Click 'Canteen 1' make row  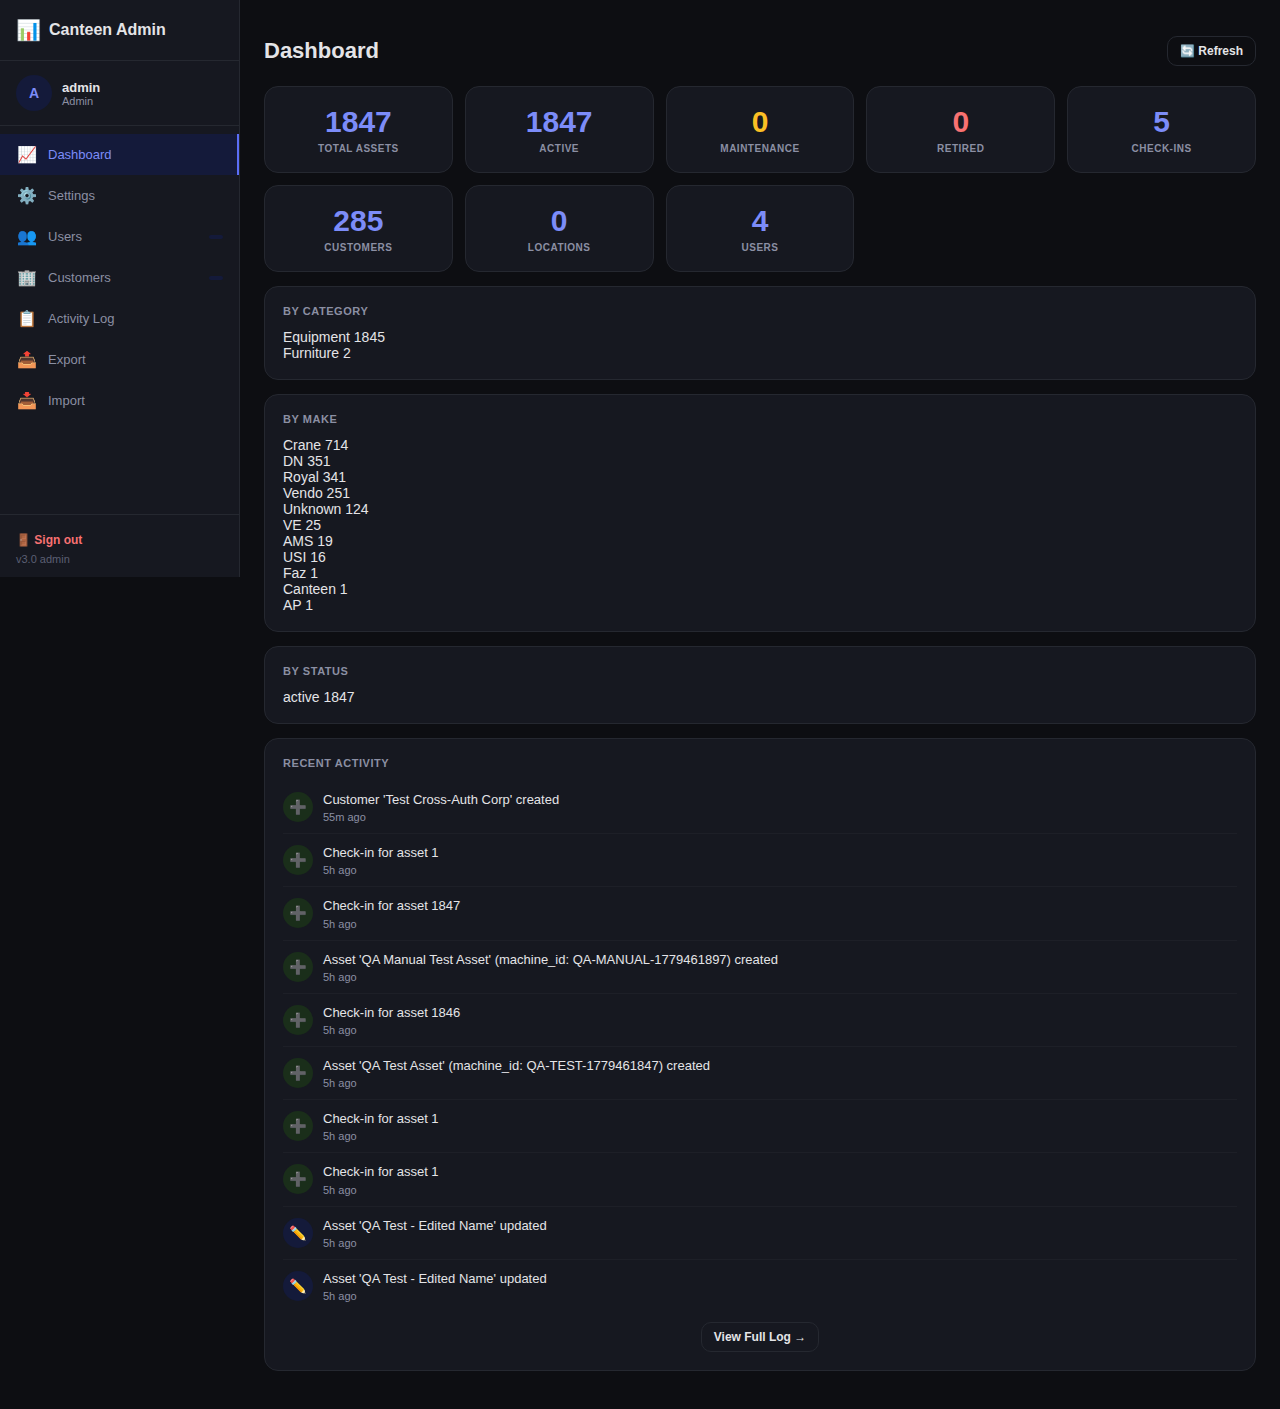coord(315,589)
